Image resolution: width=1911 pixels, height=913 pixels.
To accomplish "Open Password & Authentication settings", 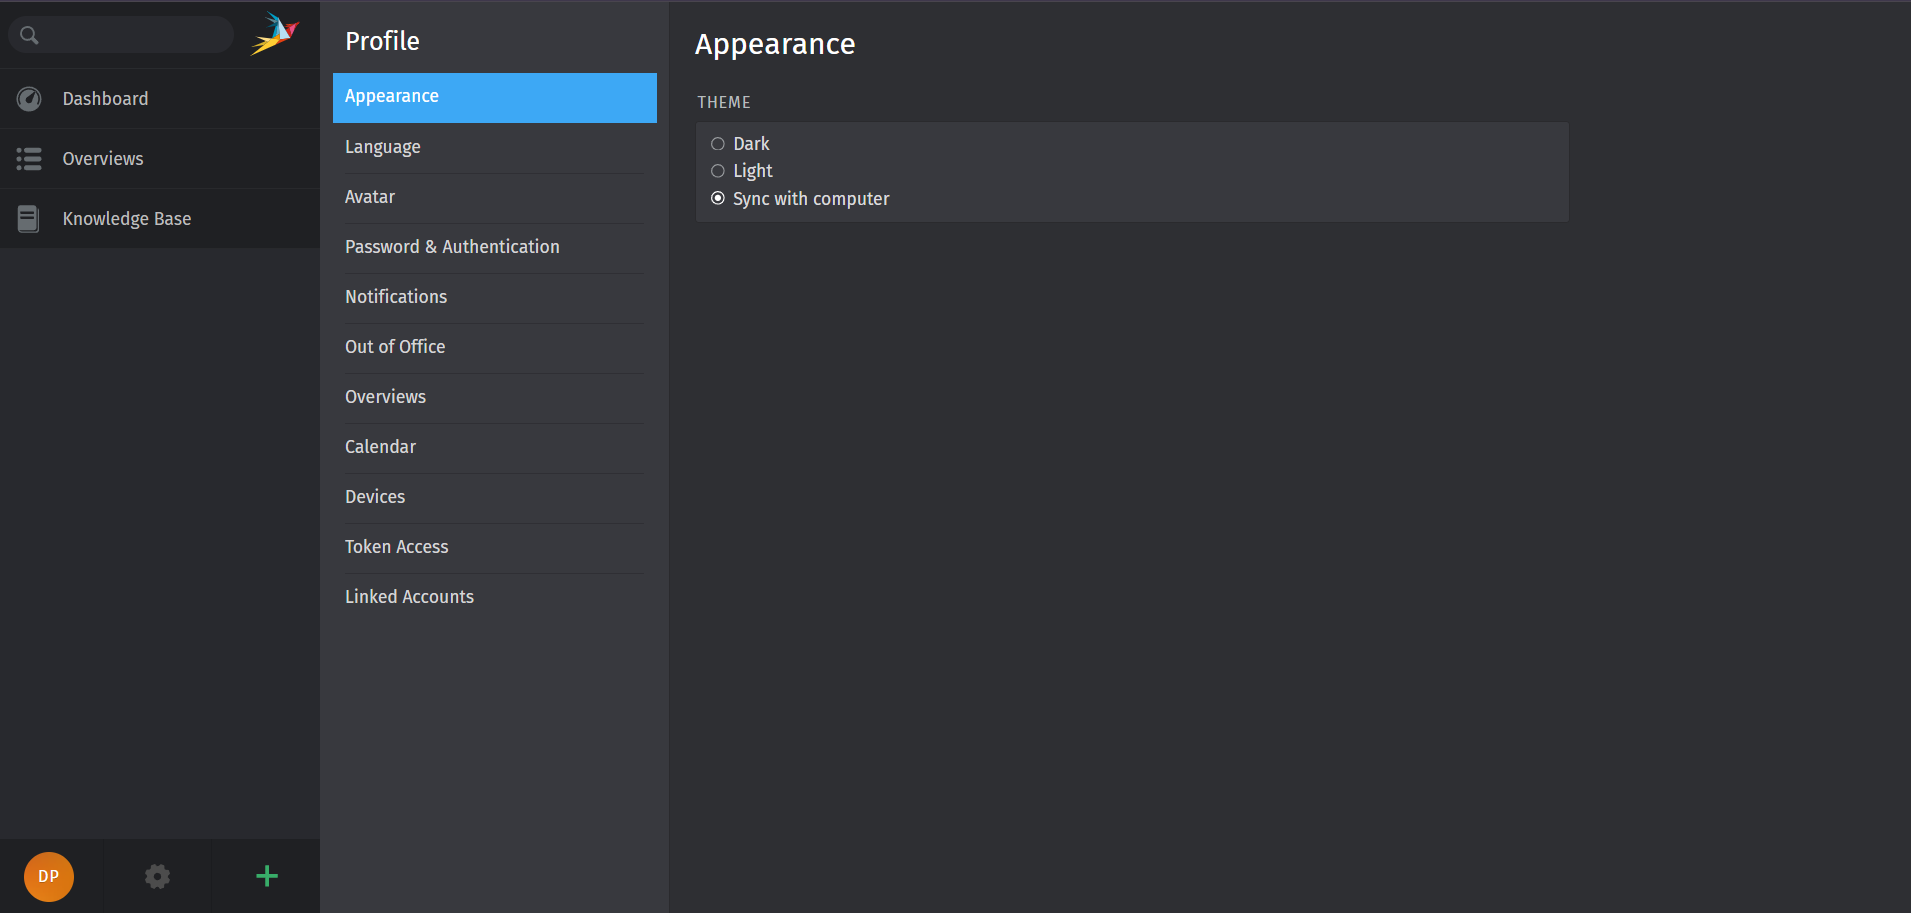I will tap(452, 246).
